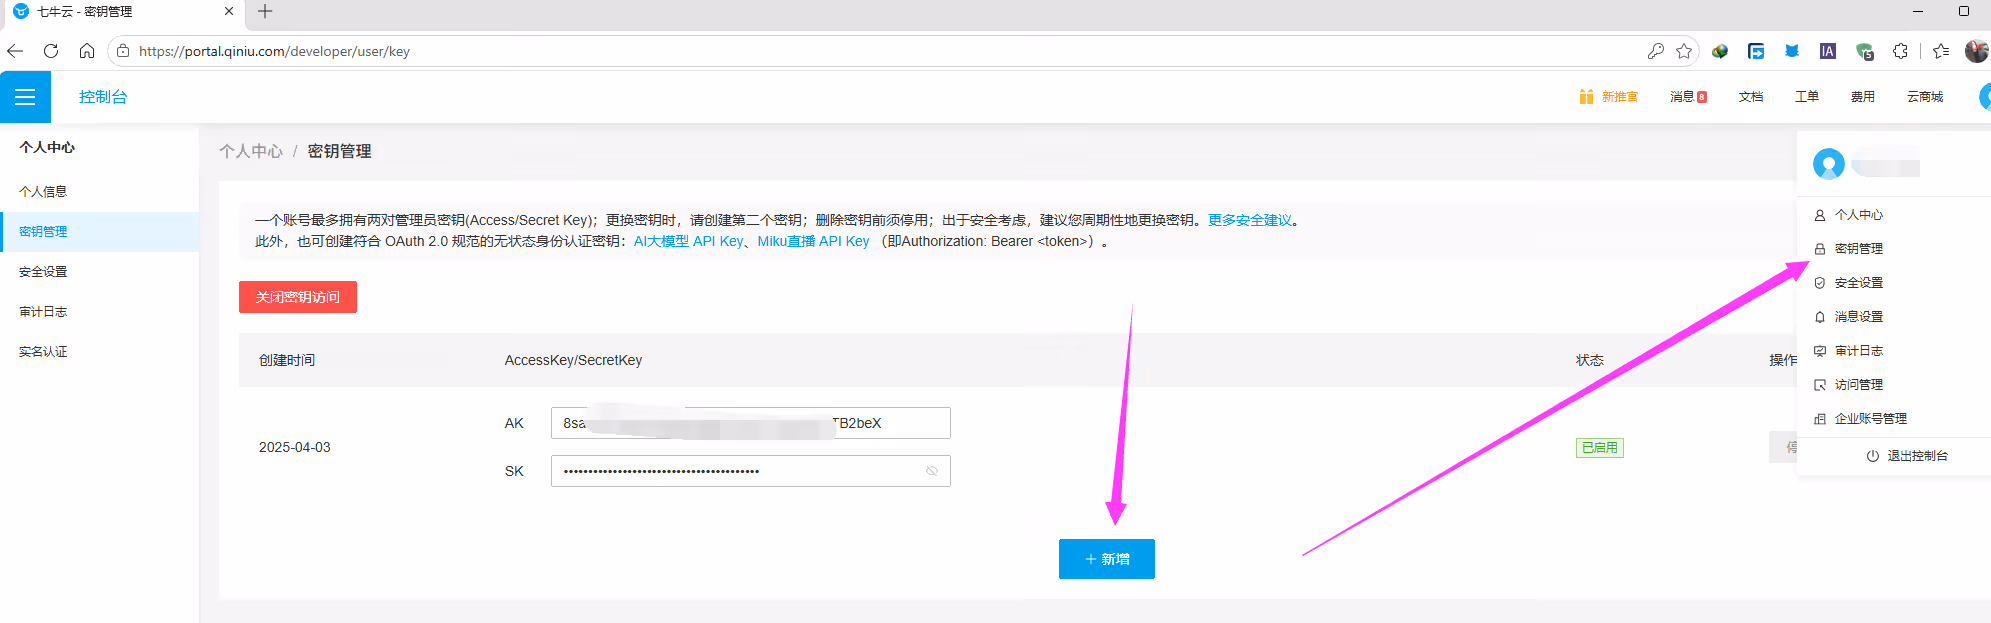Click the browser reload icon
This screenshot has height=623, width=1991.
[51, 51]
